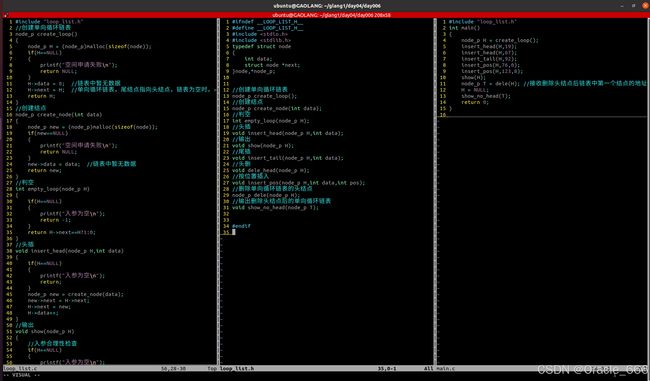The width and height of the screenshot is (650, 381).
Task: Click 'node_p dele(node_p H);' declaration
Action: (266, 195)
